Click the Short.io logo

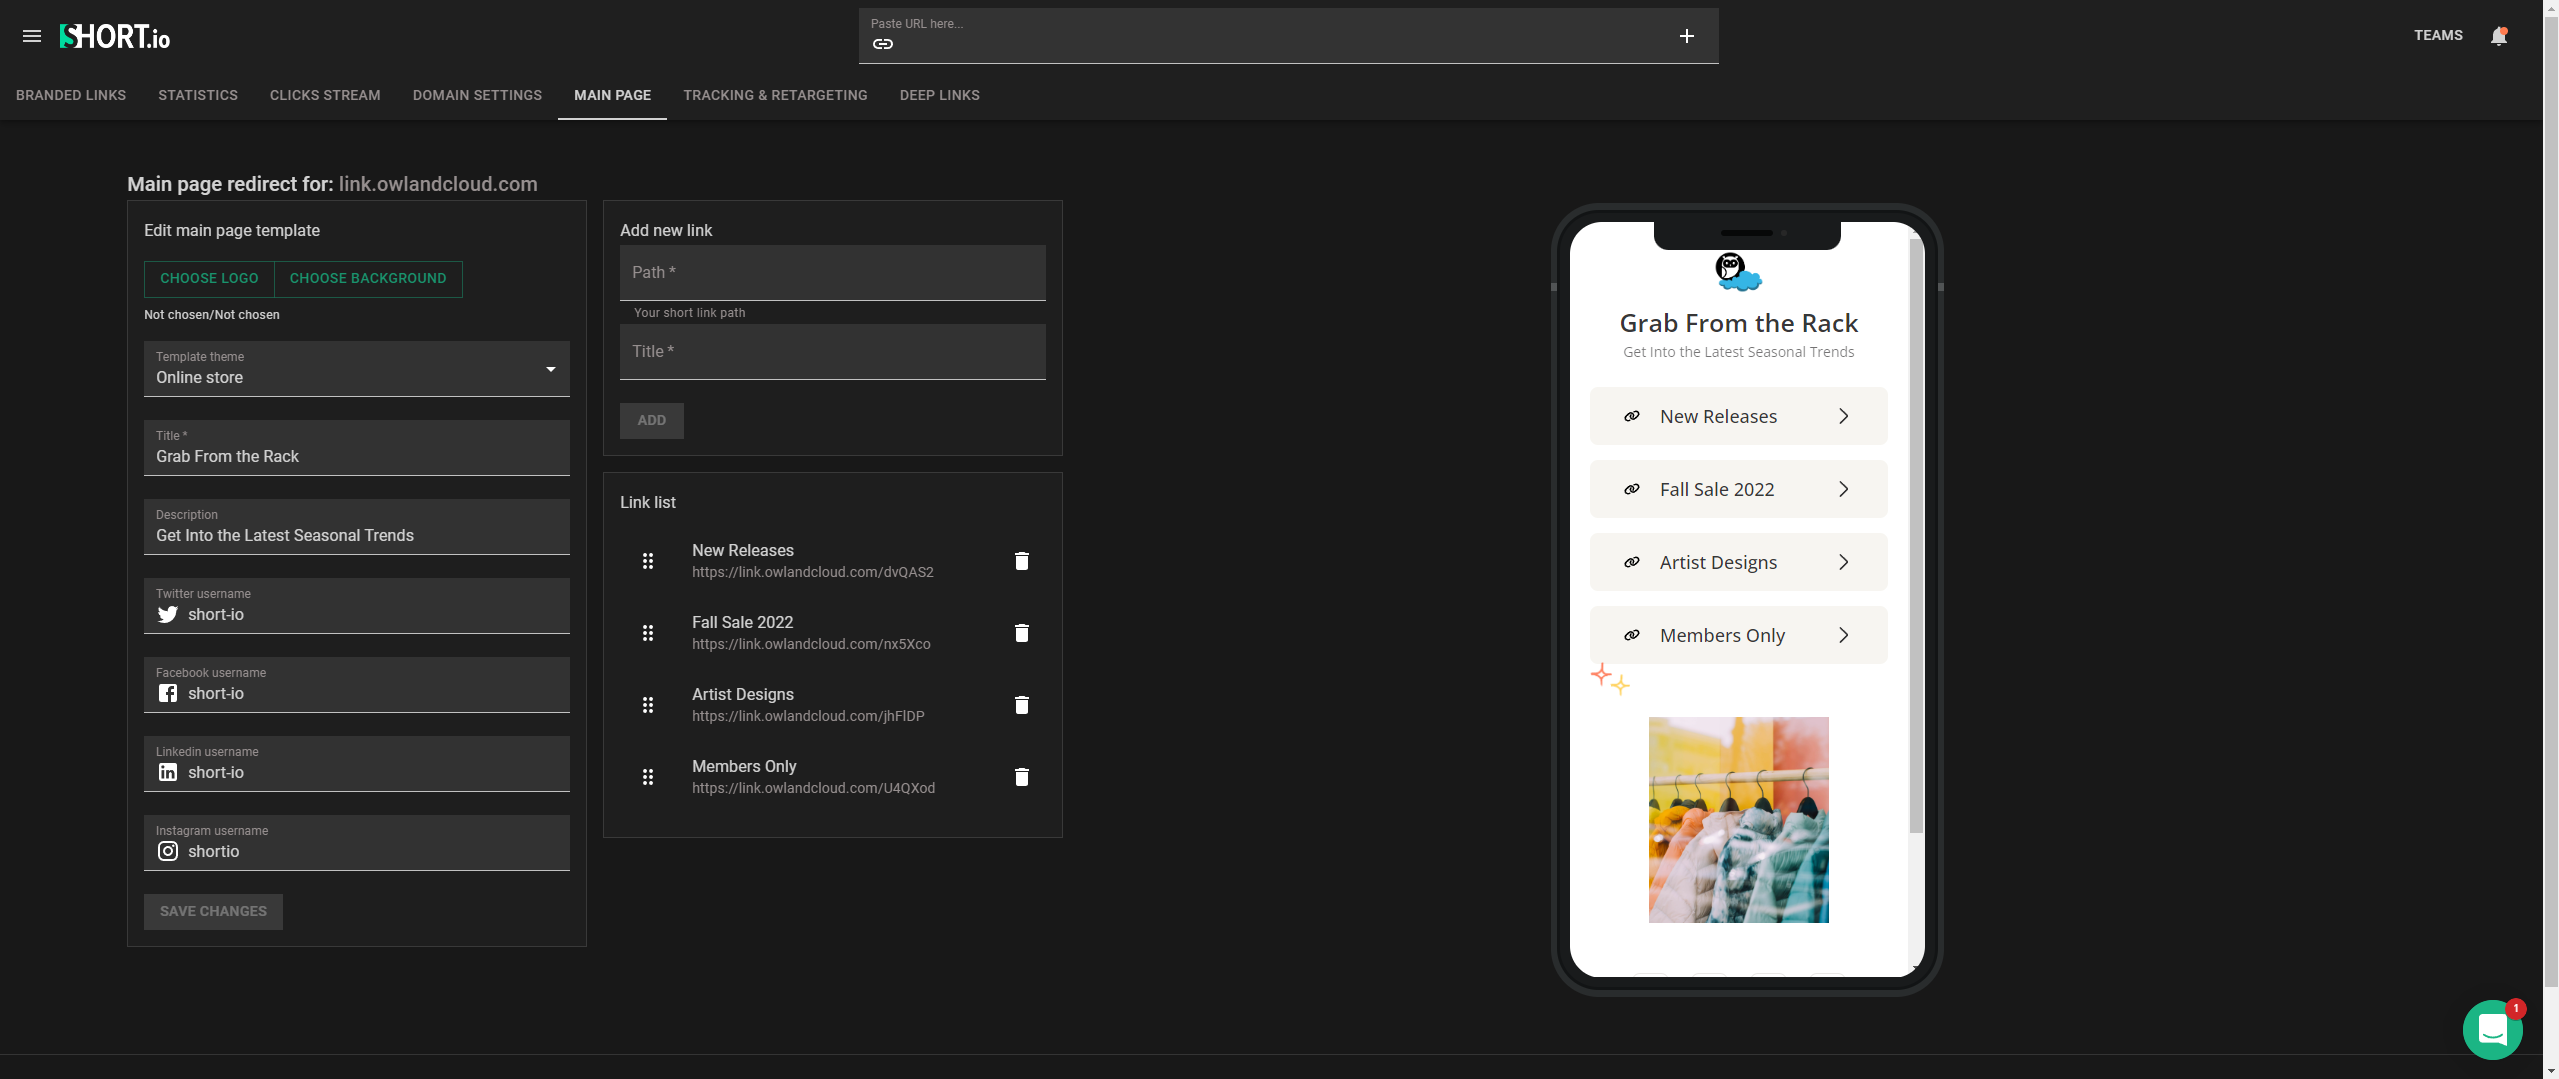[115, 36]
